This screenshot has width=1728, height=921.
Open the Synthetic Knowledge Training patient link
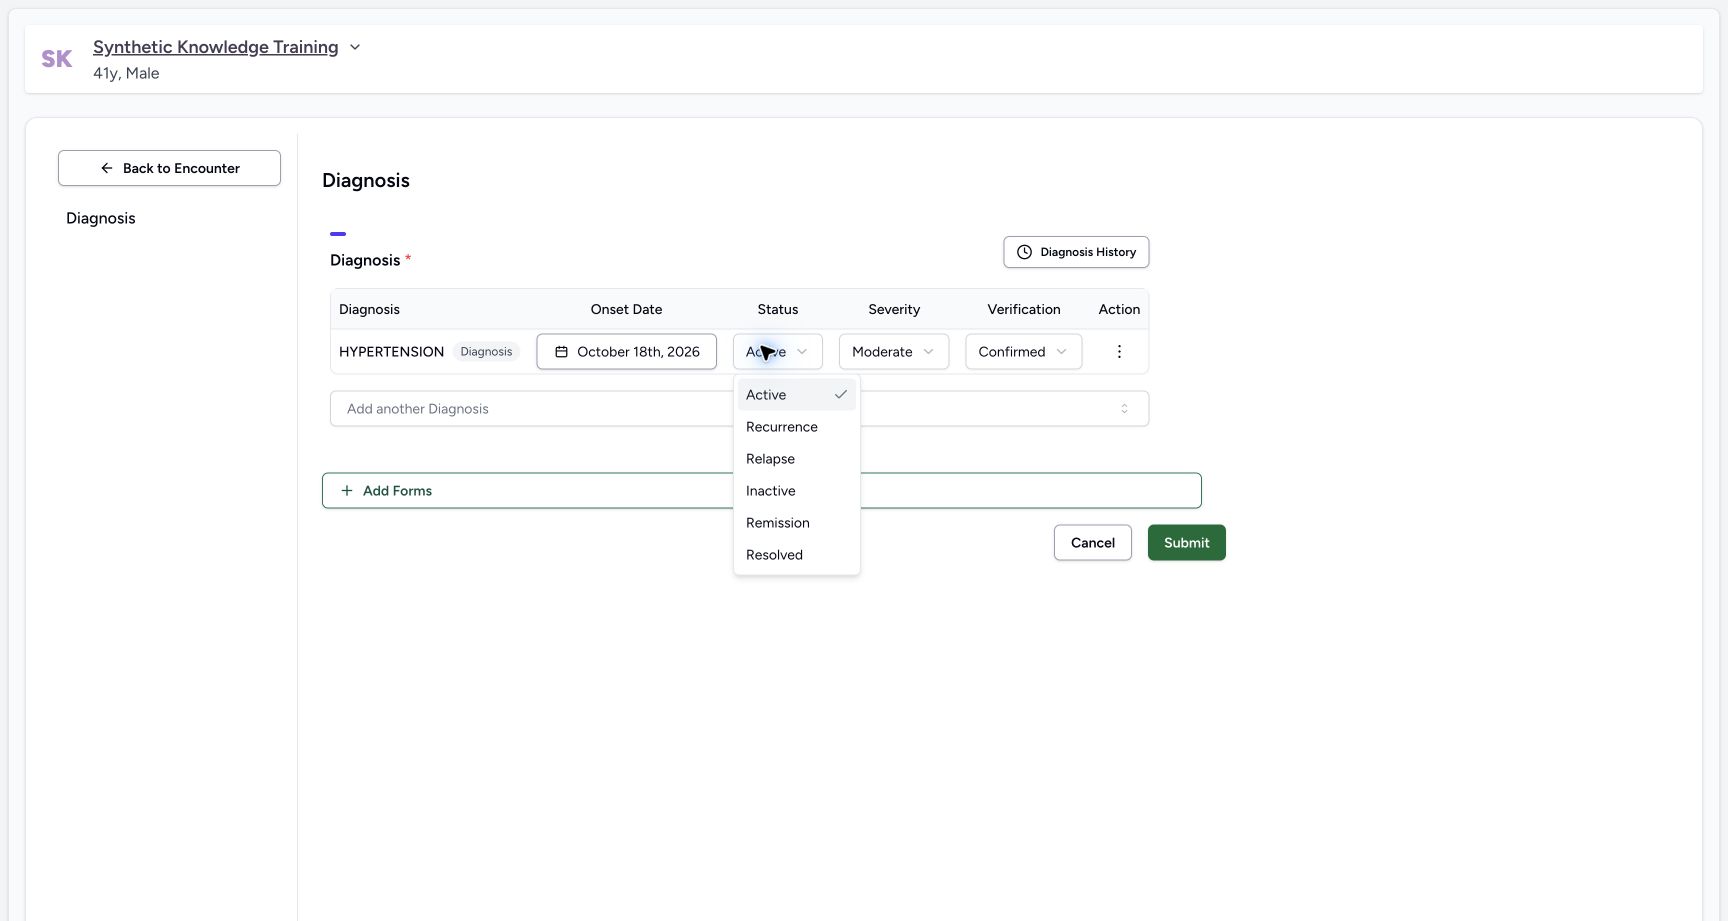click(215, 47)
